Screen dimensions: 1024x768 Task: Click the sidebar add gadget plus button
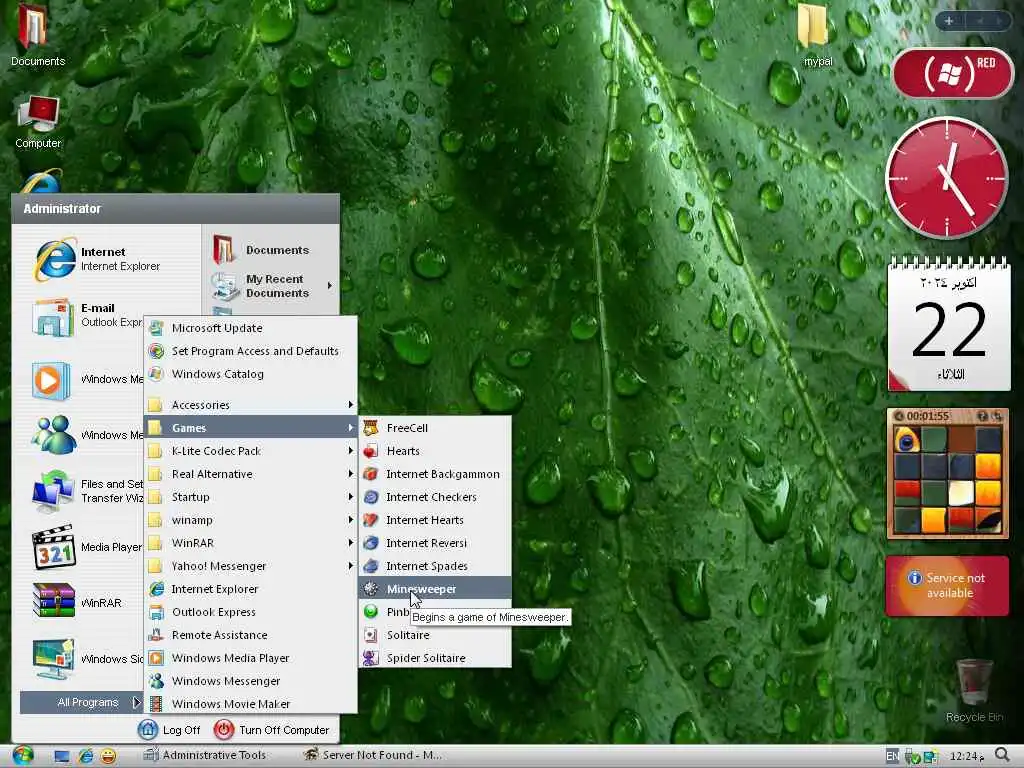[x=949, y=21]
